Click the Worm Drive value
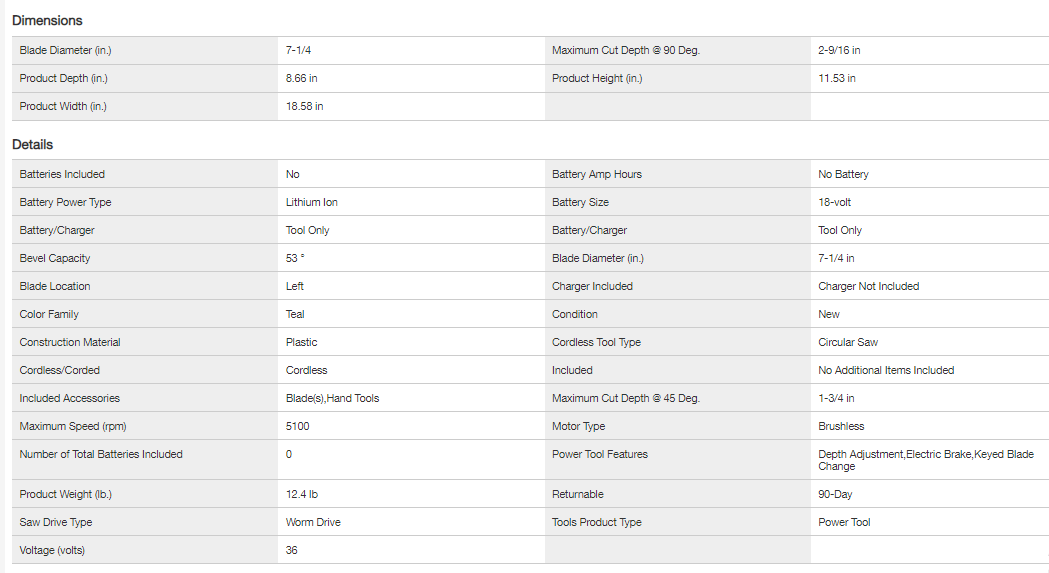The height and width of the screenshot is (573, 1049). pos(313,522)
